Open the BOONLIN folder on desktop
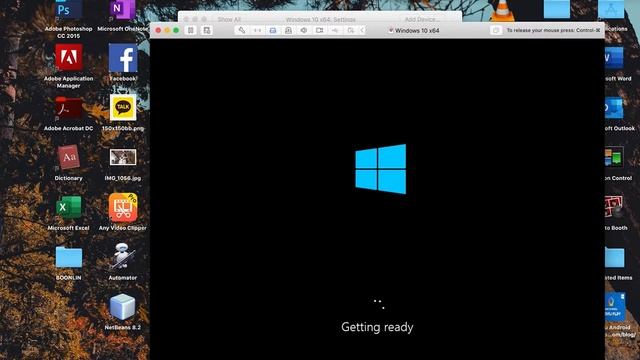The height and width of the screenshot is (360, 640). pos(69,258)
